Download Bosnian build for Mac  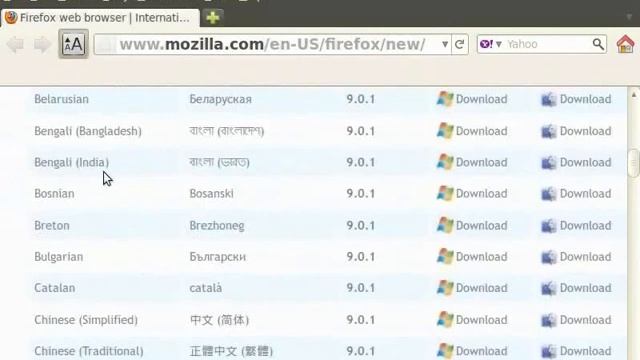point(576,193)
